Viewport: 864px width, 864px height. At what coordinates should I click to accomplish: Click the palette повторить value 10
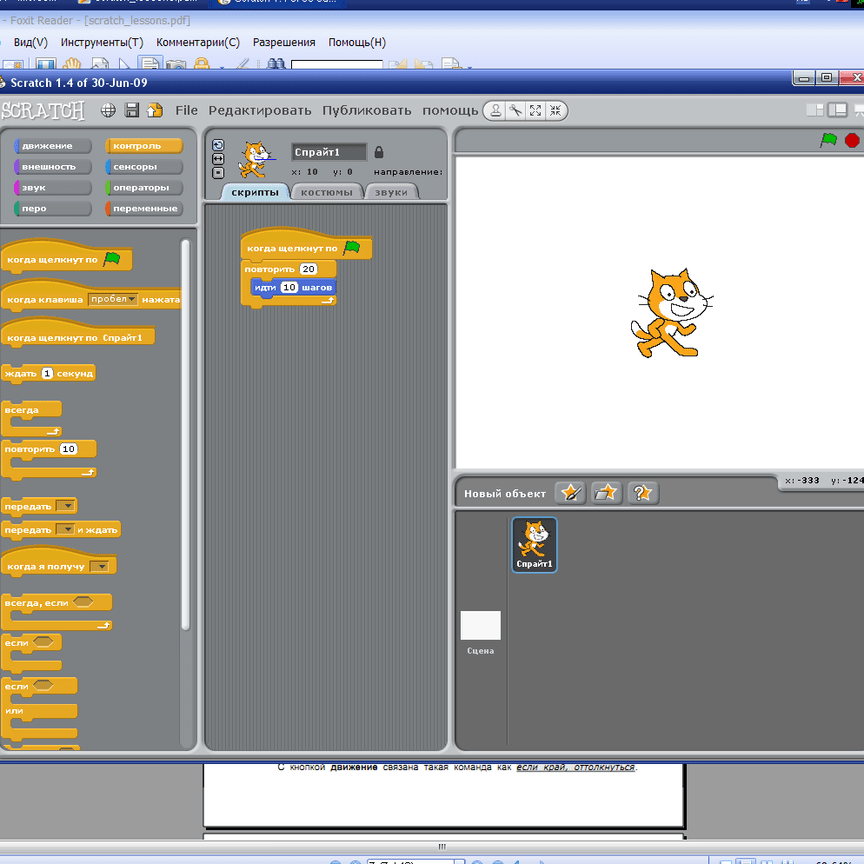[68, 449]
